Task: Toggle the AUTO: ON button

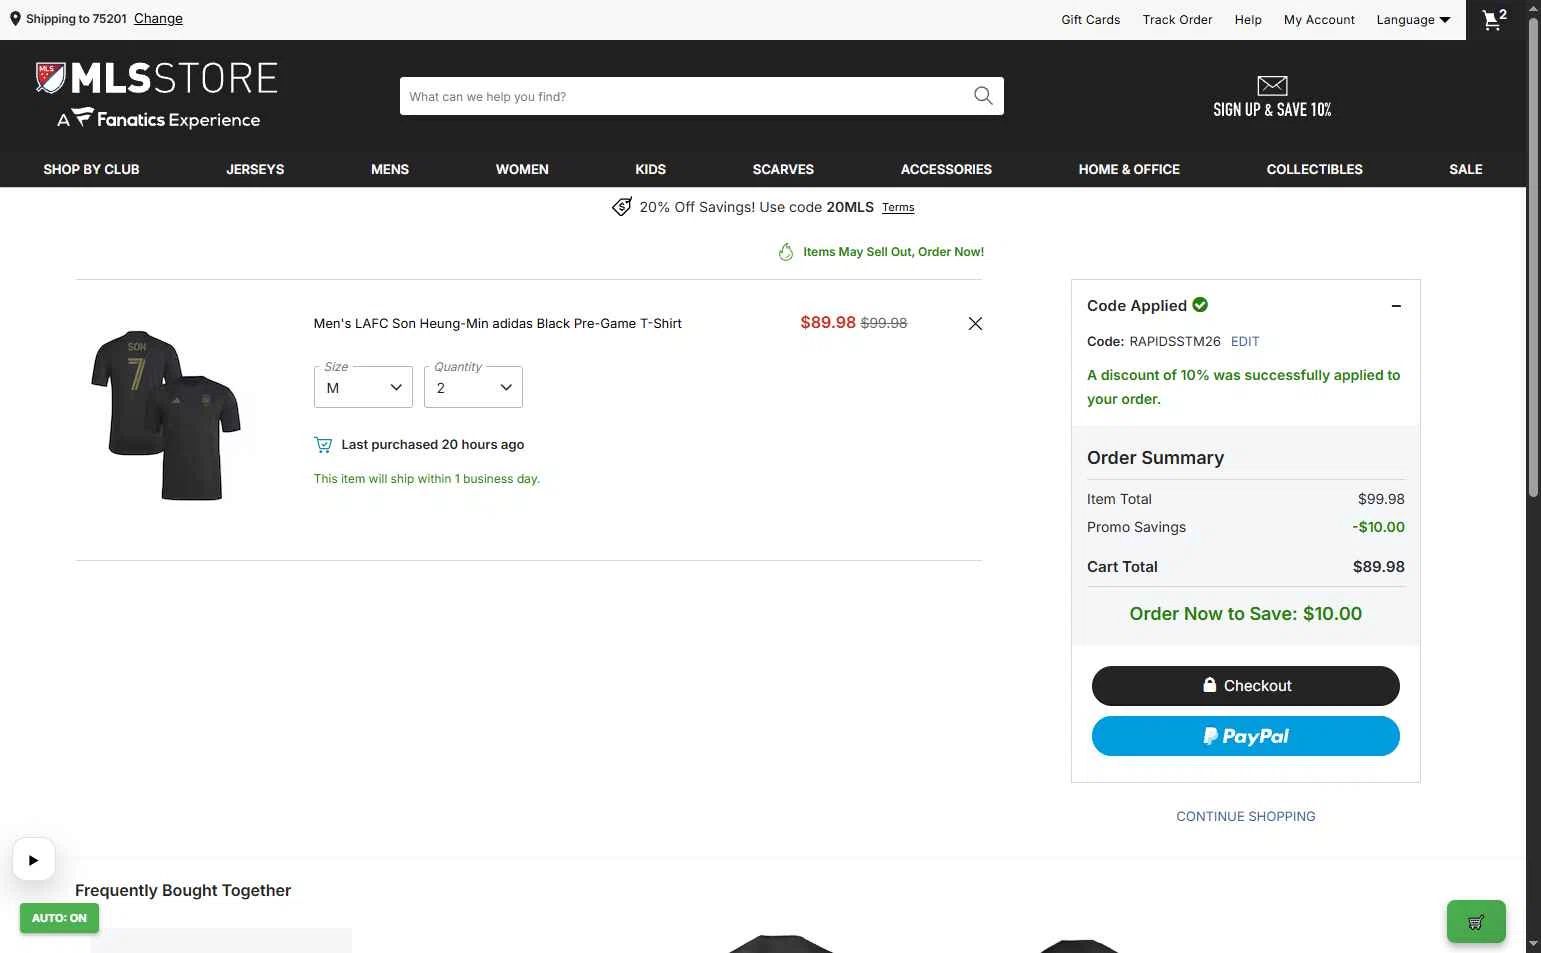Action: tap(59, 918)
